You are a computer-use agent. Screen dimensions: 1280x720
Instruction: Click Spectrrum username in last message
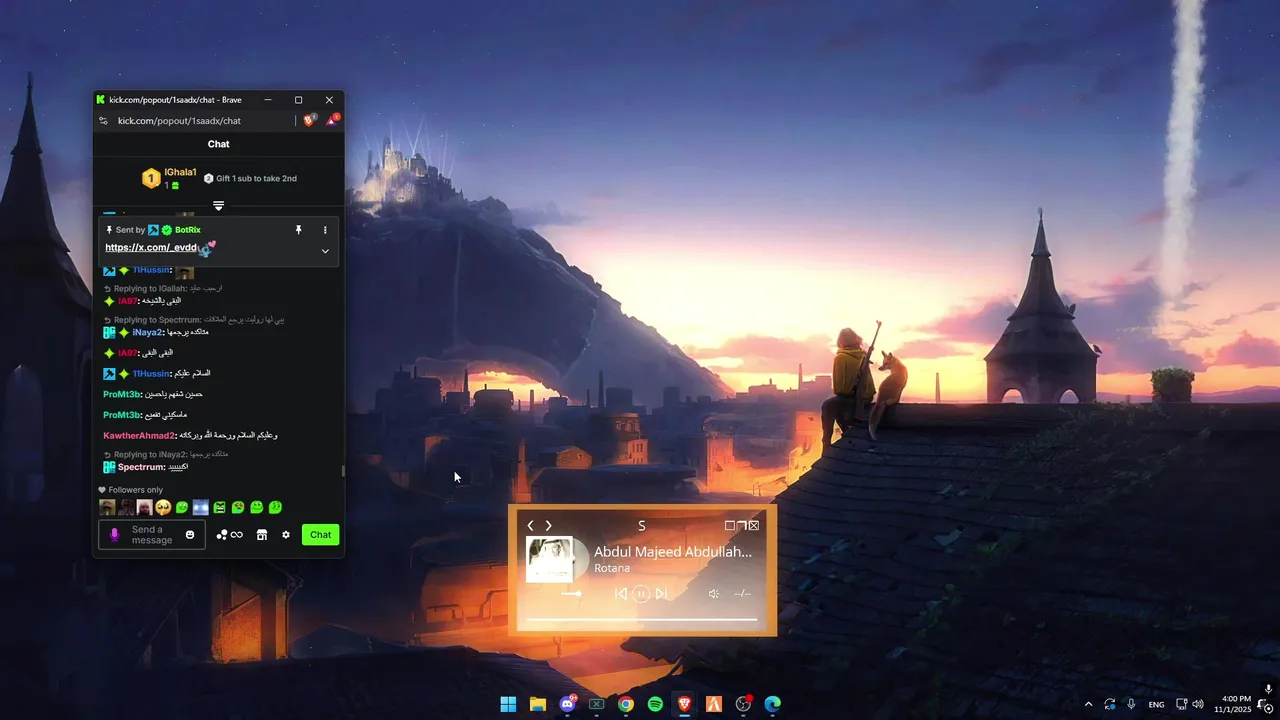pos(142,467)
